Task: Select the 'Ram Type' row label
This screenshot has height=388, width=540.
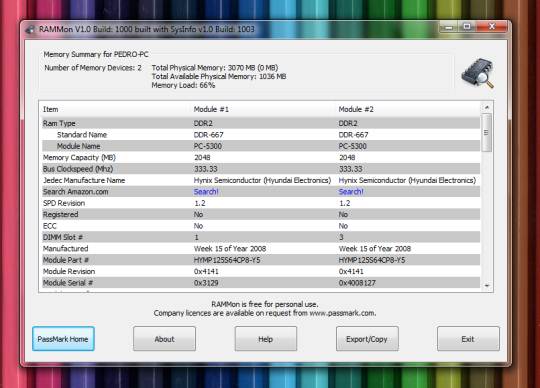Action: tap(59, 123)
